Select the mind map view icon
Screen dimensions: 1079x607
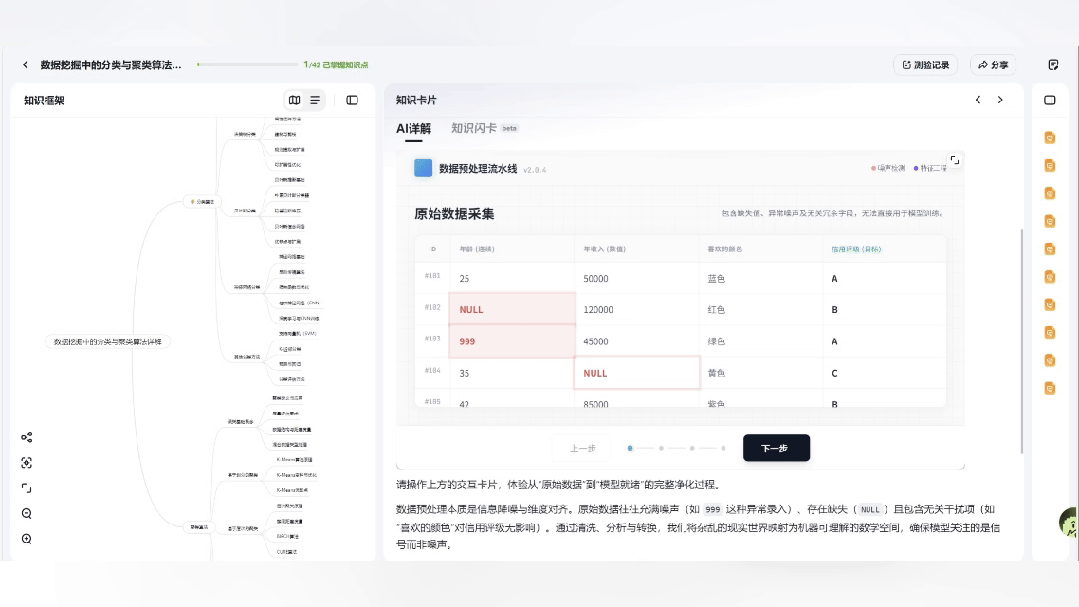click(x=294, y=100)
